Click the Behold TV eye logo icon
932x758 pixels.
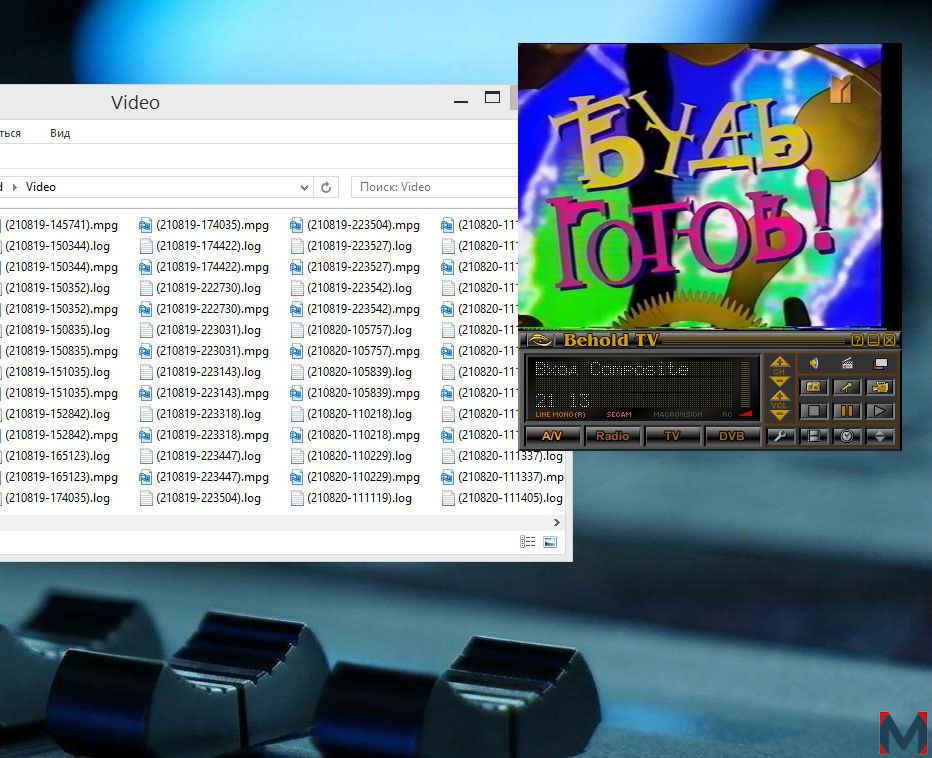[540, 340]
